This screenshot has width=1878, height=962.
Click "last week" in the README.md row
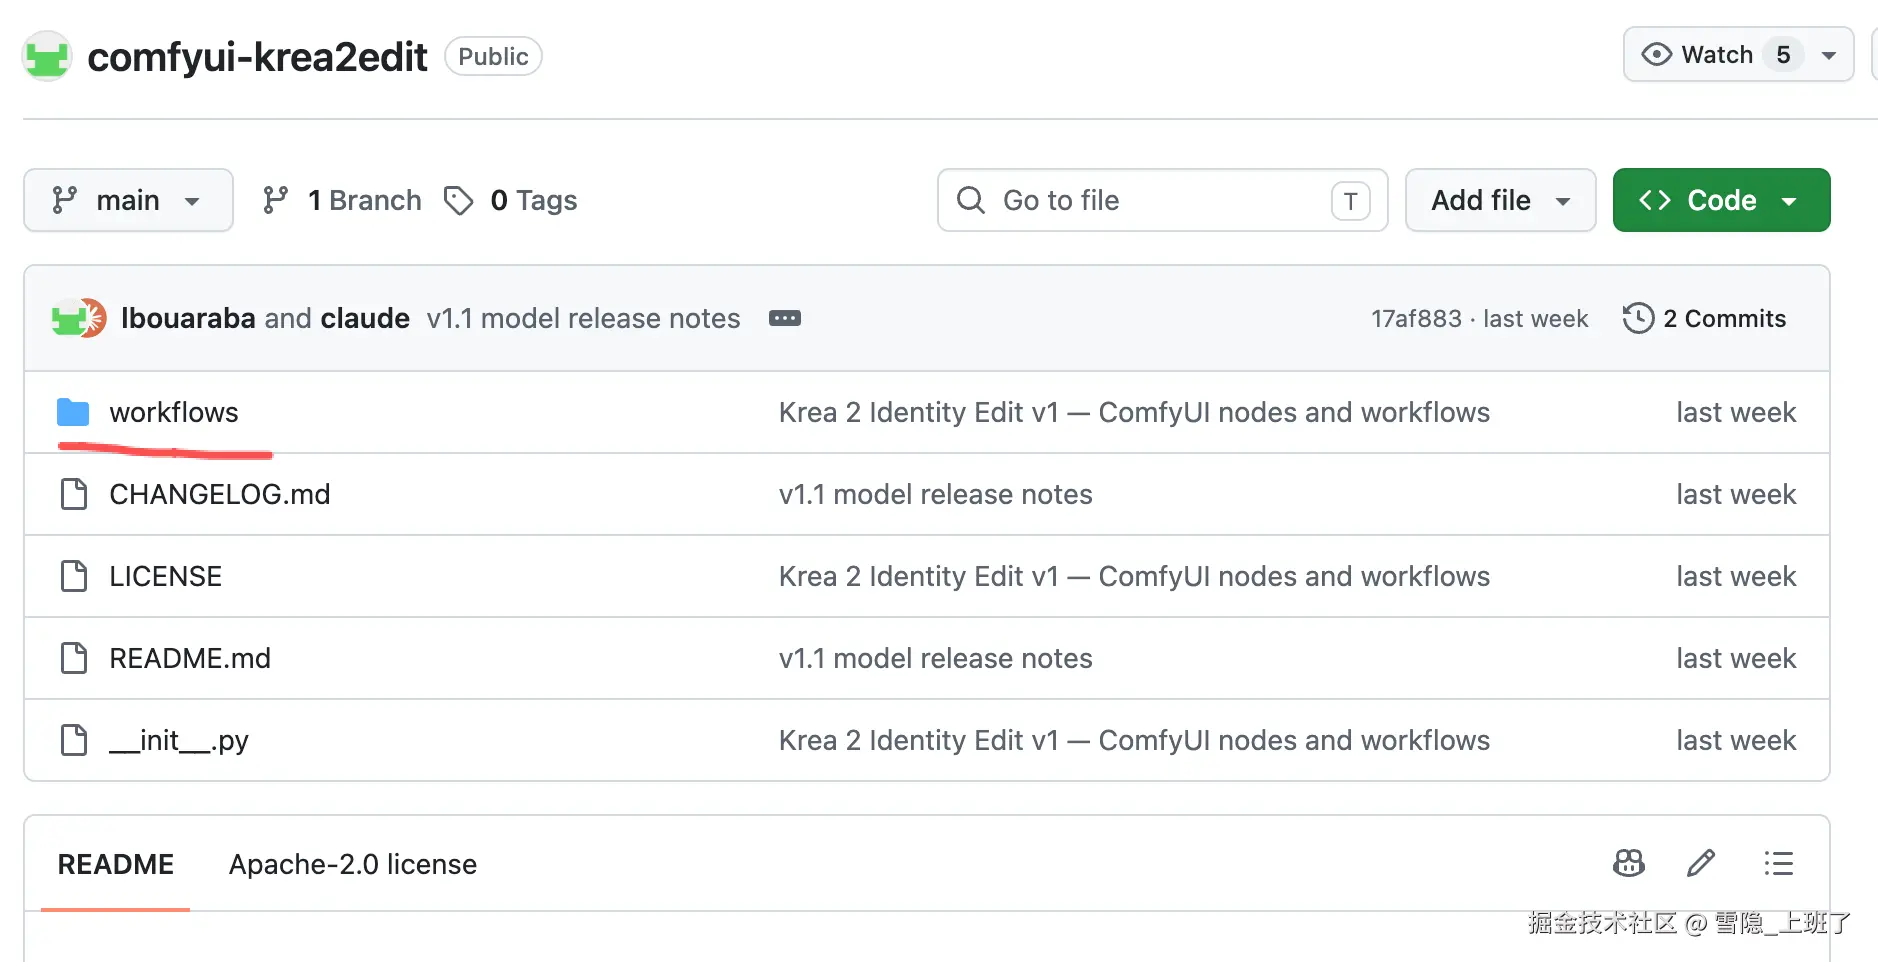1736,658
